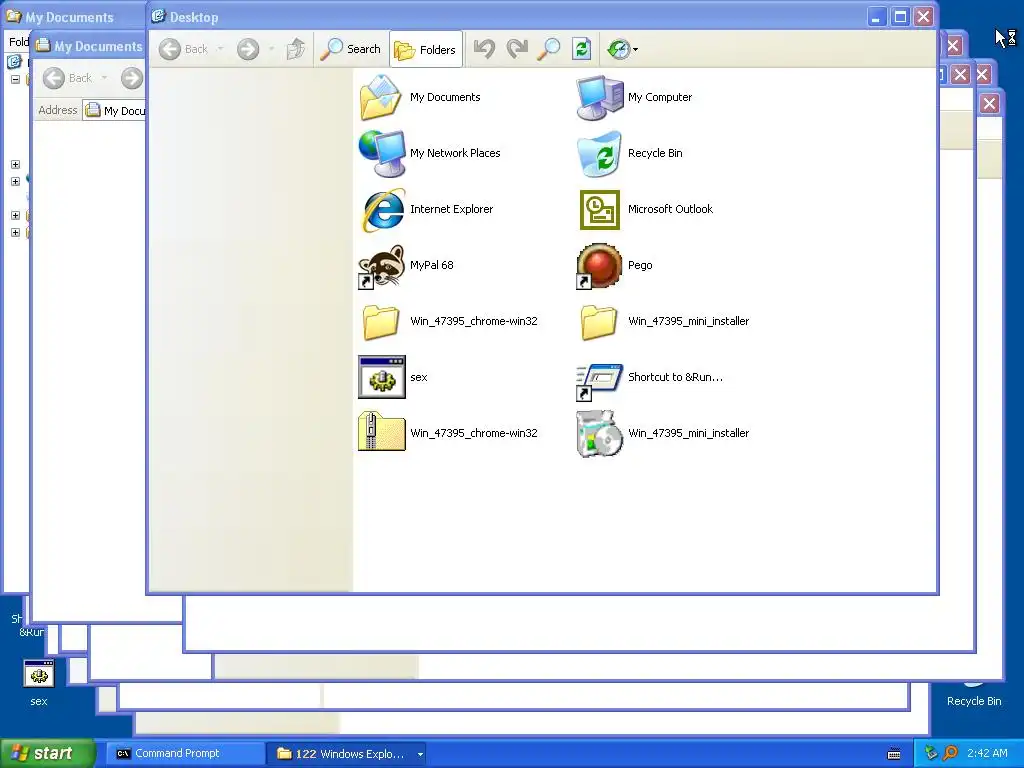
Task: Click Back in the Desktop window toolbar
Action: [x=184, y=49]
